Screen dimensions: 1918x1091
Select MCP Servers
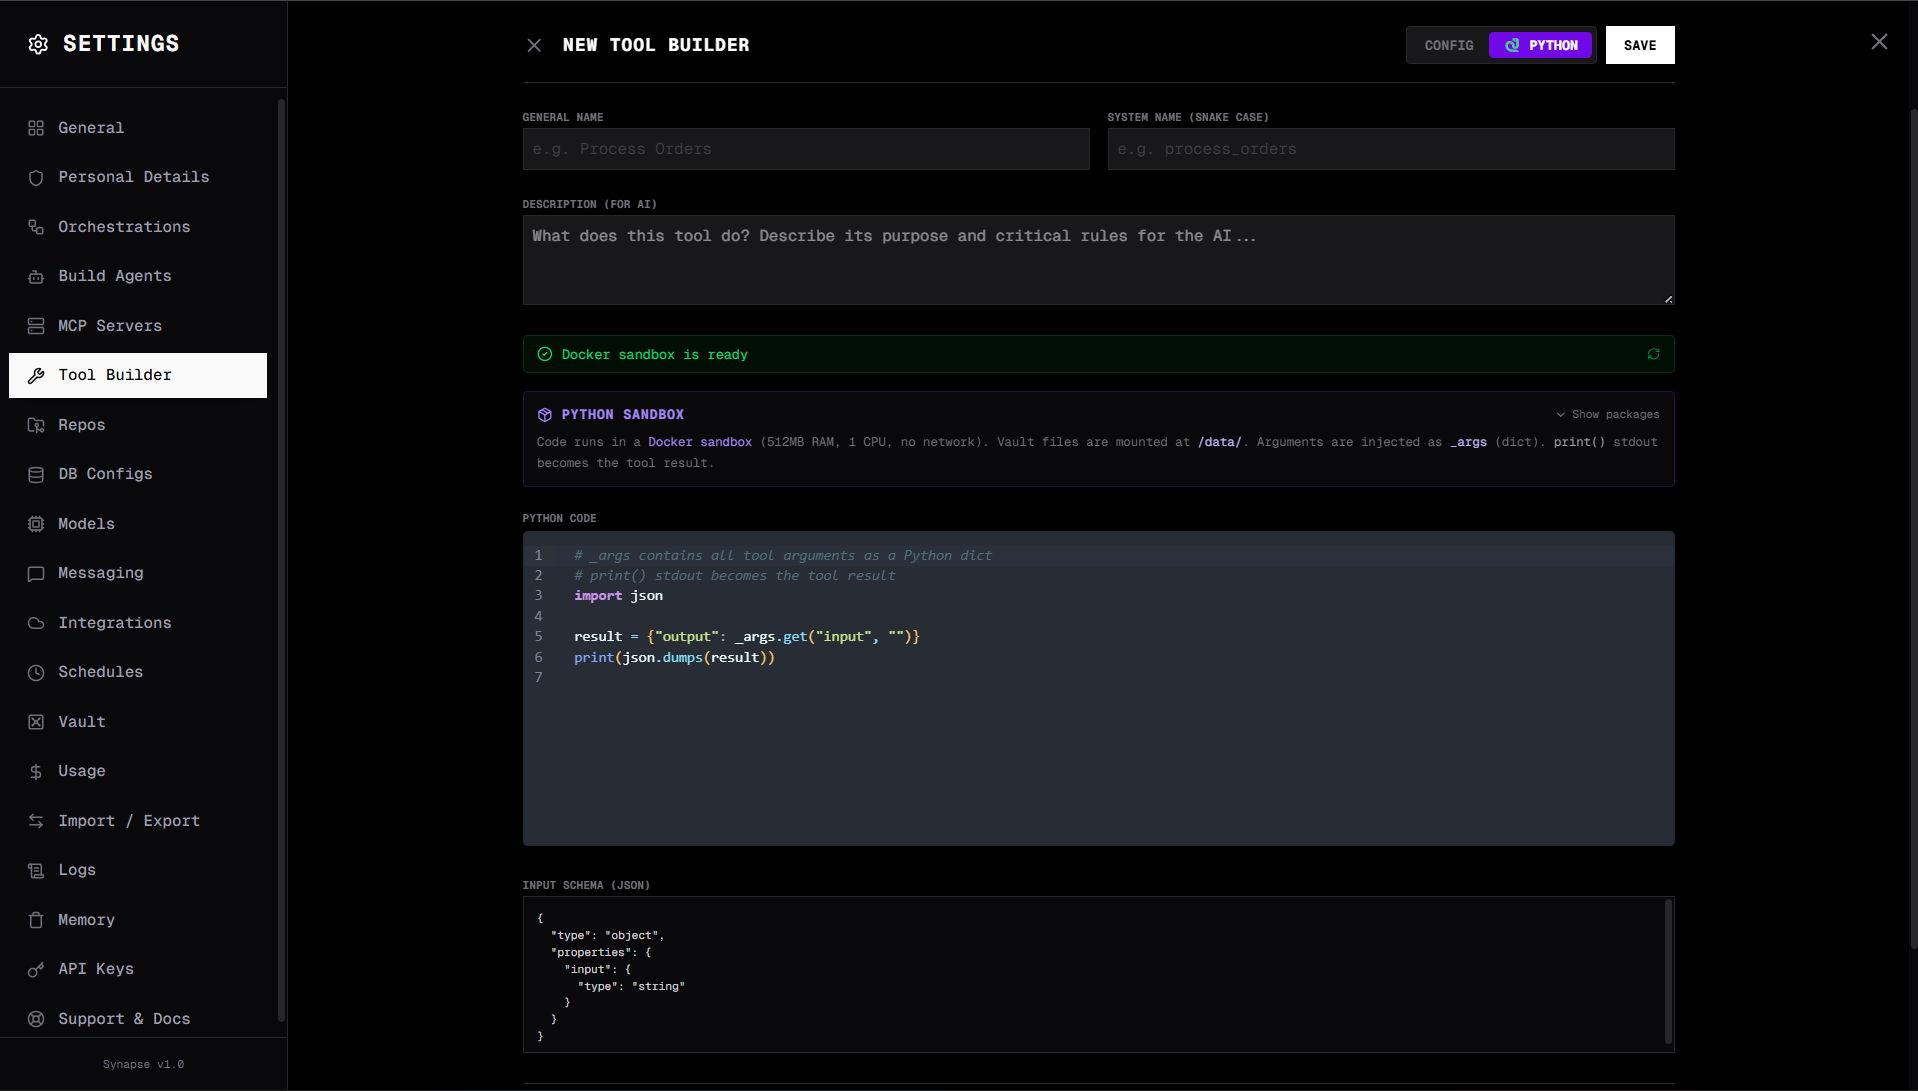coord(138,326)
